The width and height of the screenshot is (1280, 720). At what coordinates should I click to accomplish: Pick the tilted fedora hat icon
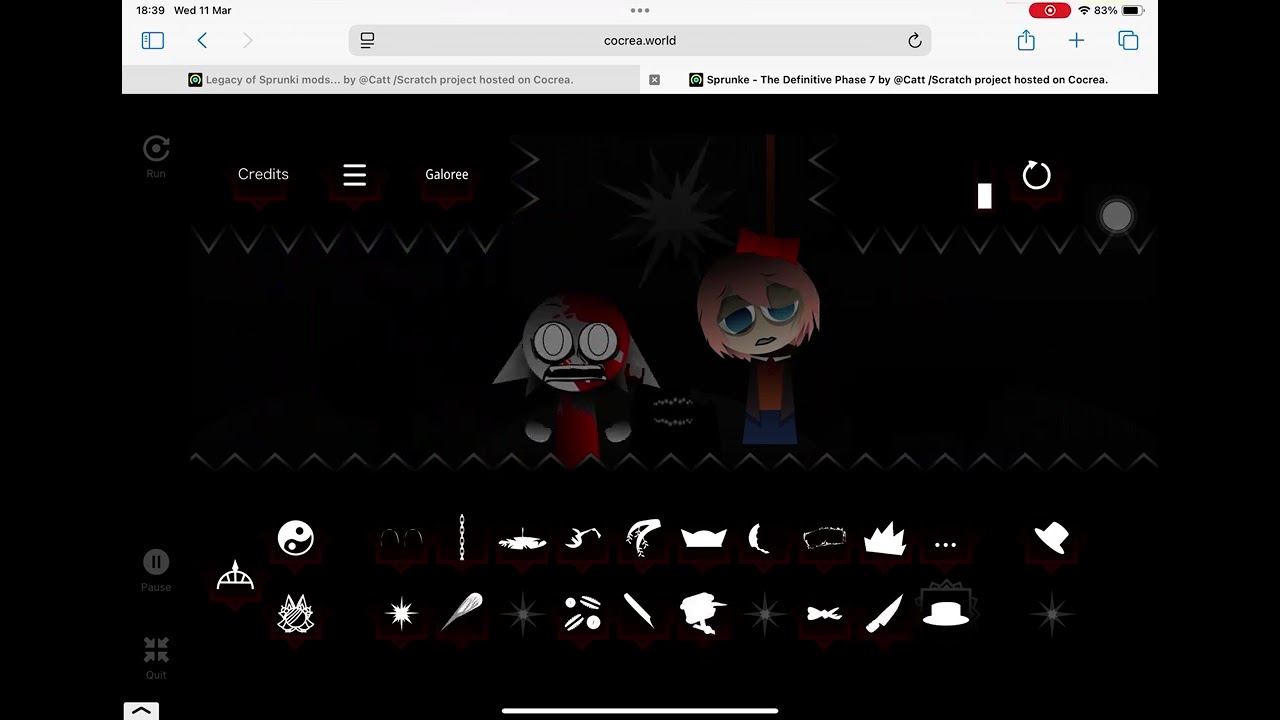[x=1051, y=538]
